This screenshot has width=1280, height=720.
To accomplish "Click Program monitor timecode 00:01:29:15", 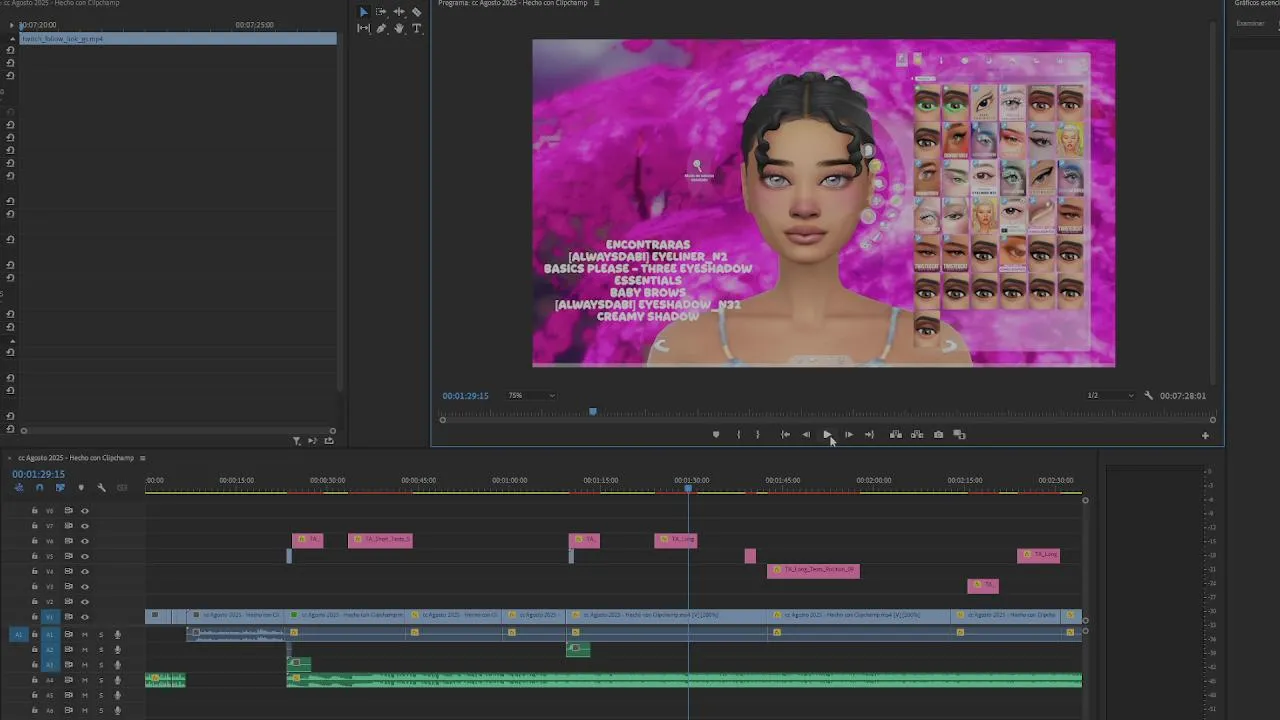I will click(465, 395).
